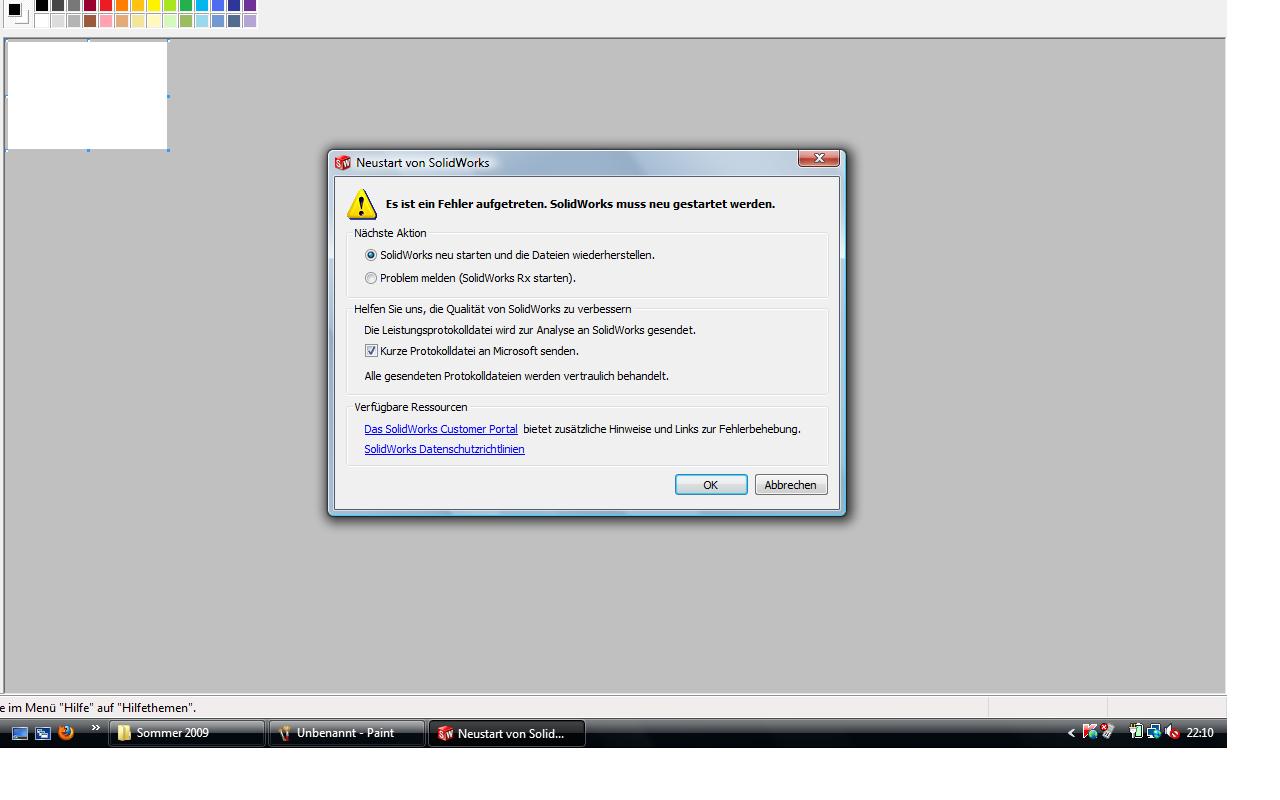The height and width of the screenshot is (800, 1280).
Task: Select the bright yellow palette swatch
Action: tap(154, 5)
